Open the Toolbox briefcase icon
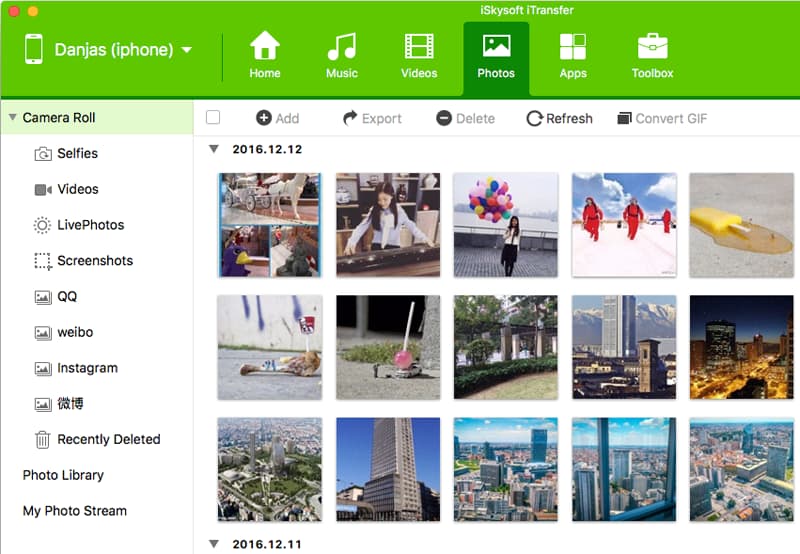 pyautogui.click(x=652, y=47)
